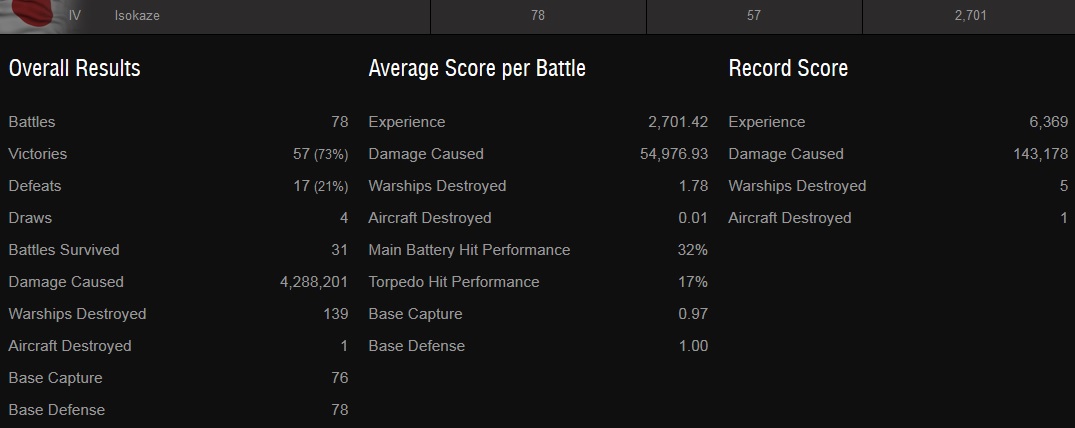The image size is (1075, 428).
Task: Click the tier IV label in ship row
Action: coord(75,16)
